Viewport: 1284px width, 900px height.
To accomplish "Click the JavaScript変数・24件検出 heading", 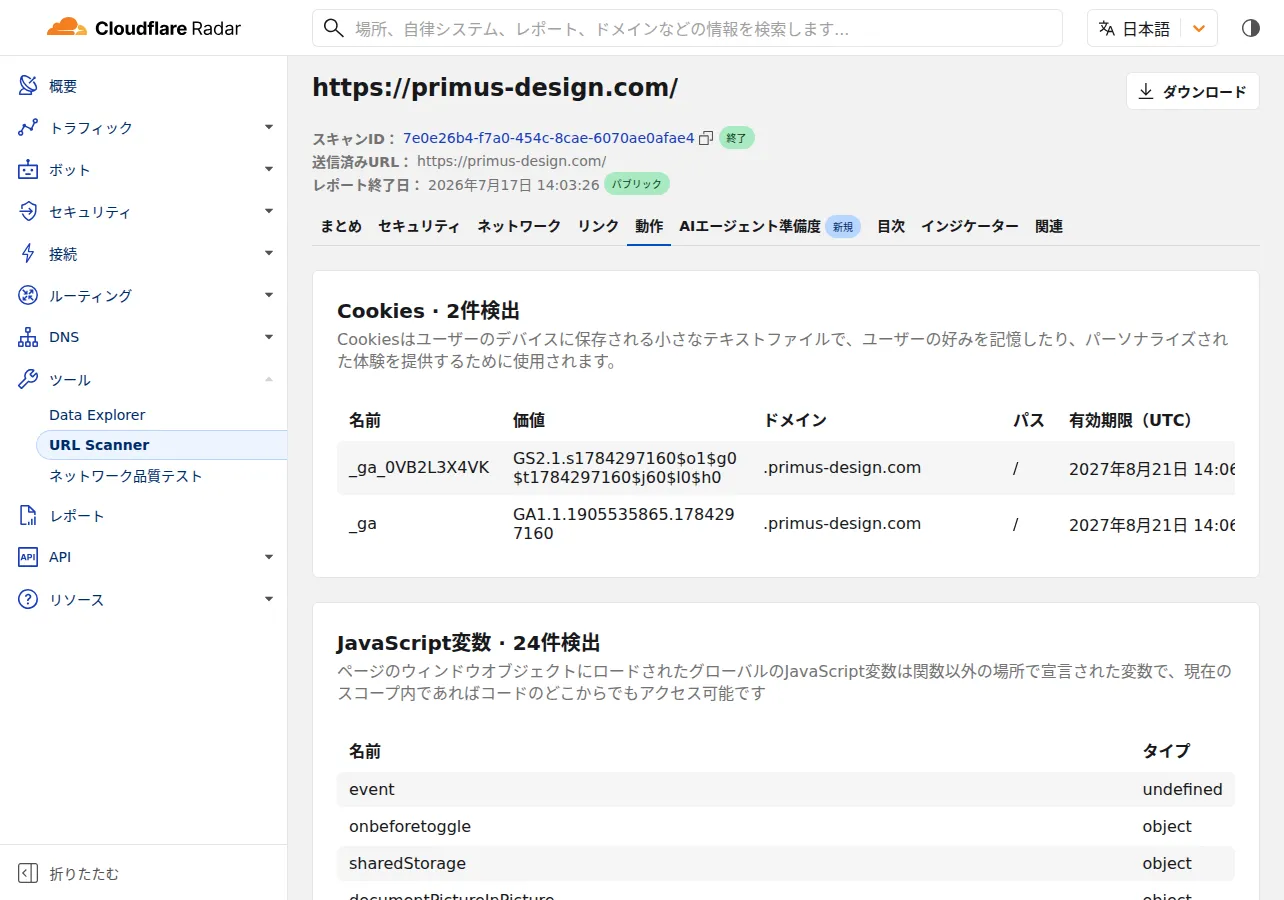I will coord(469,643).
